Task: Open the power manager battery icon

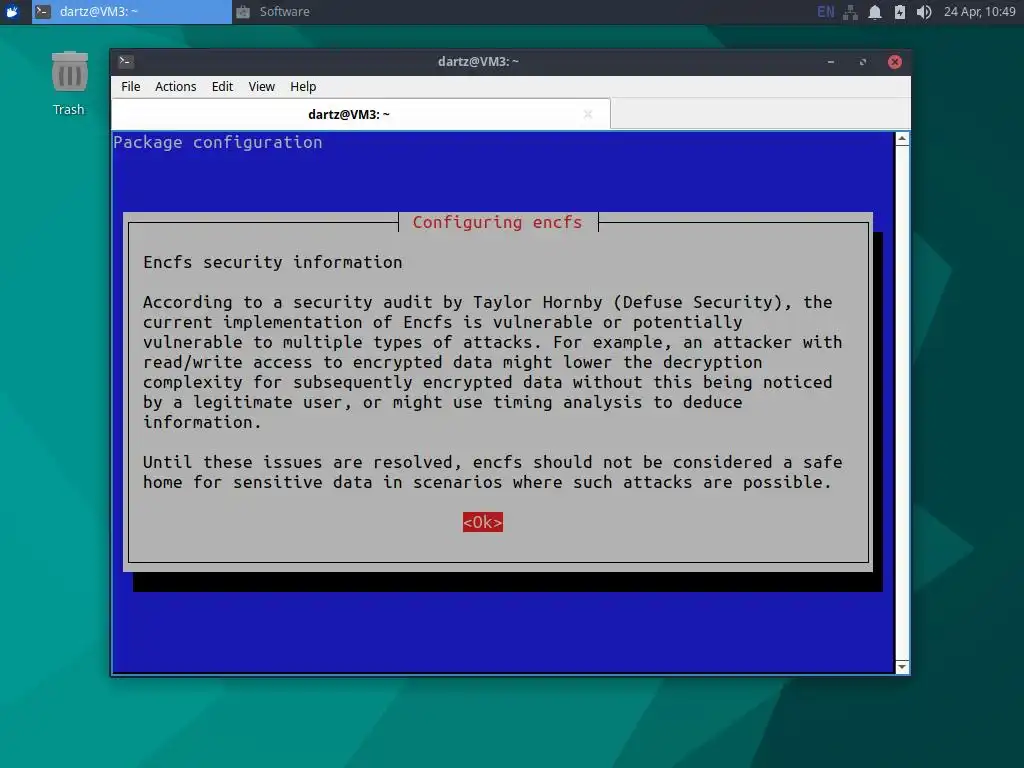Action: (x=900, y=12)
